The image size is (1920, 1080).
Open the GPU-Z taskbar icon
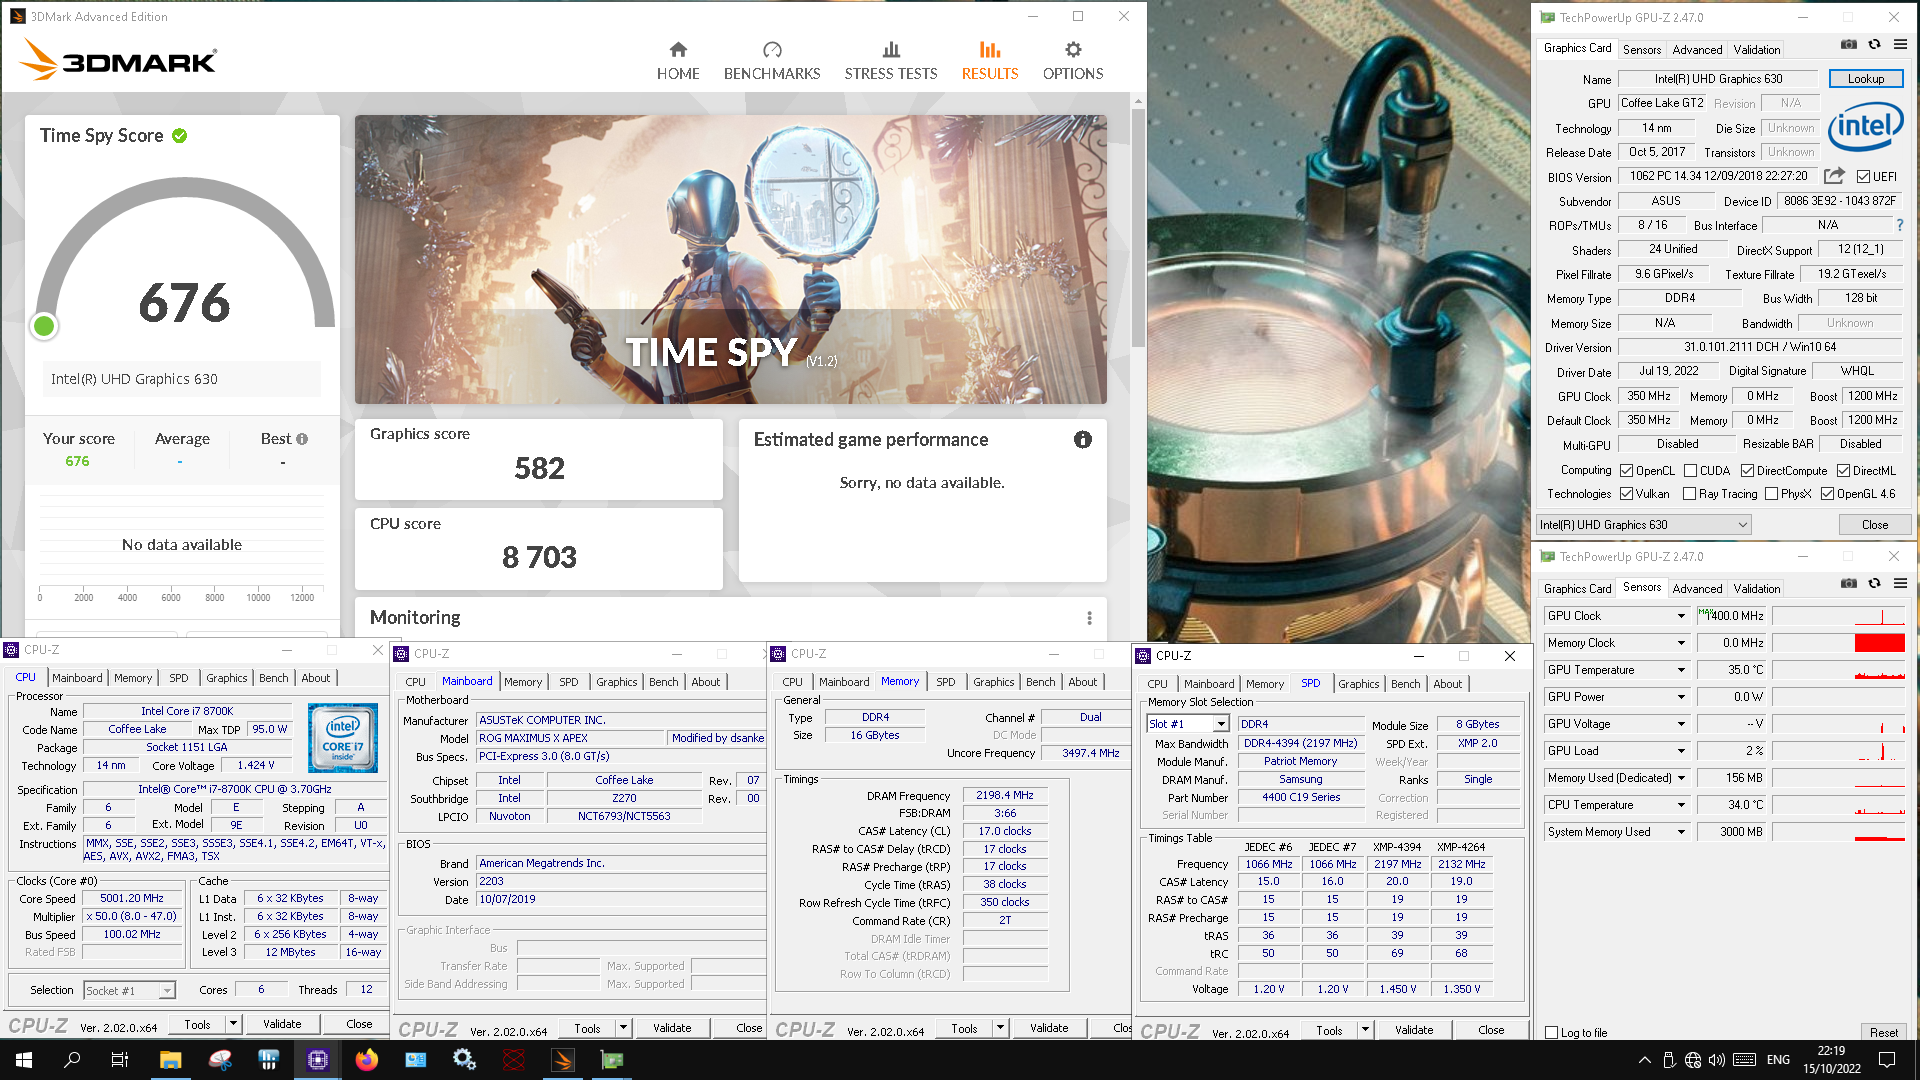(612, 1060)
